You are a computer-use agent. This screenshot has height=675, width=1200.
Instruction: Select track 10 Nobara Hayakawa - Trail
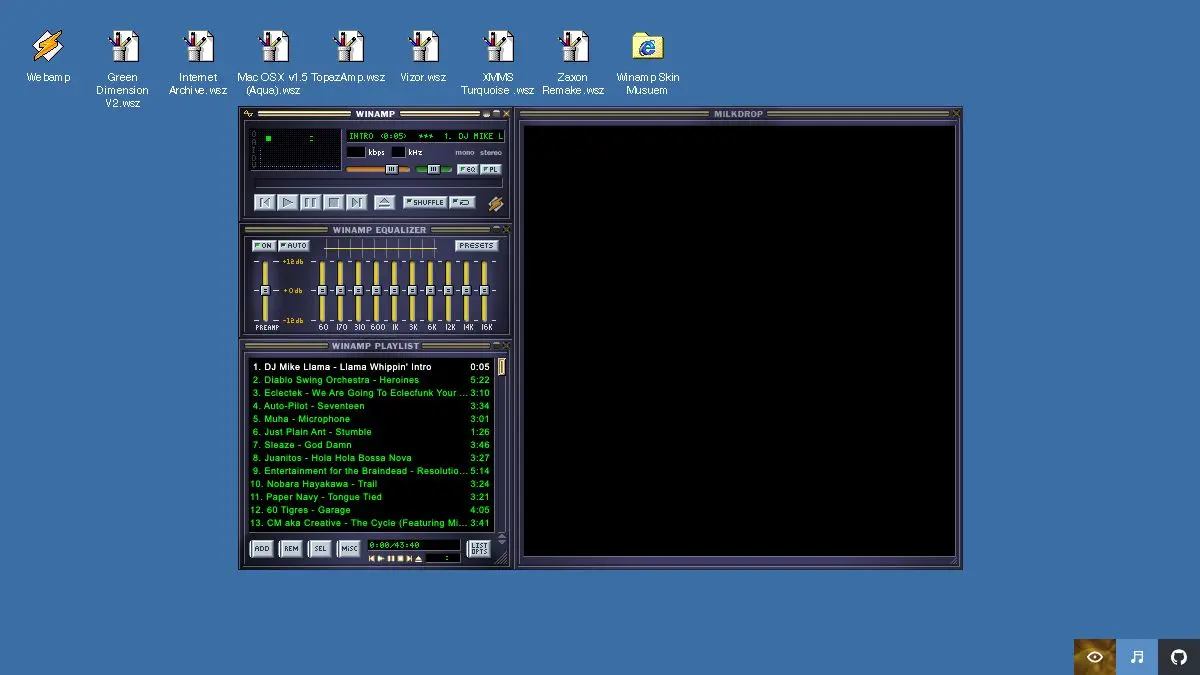click(x=371, y=484)
